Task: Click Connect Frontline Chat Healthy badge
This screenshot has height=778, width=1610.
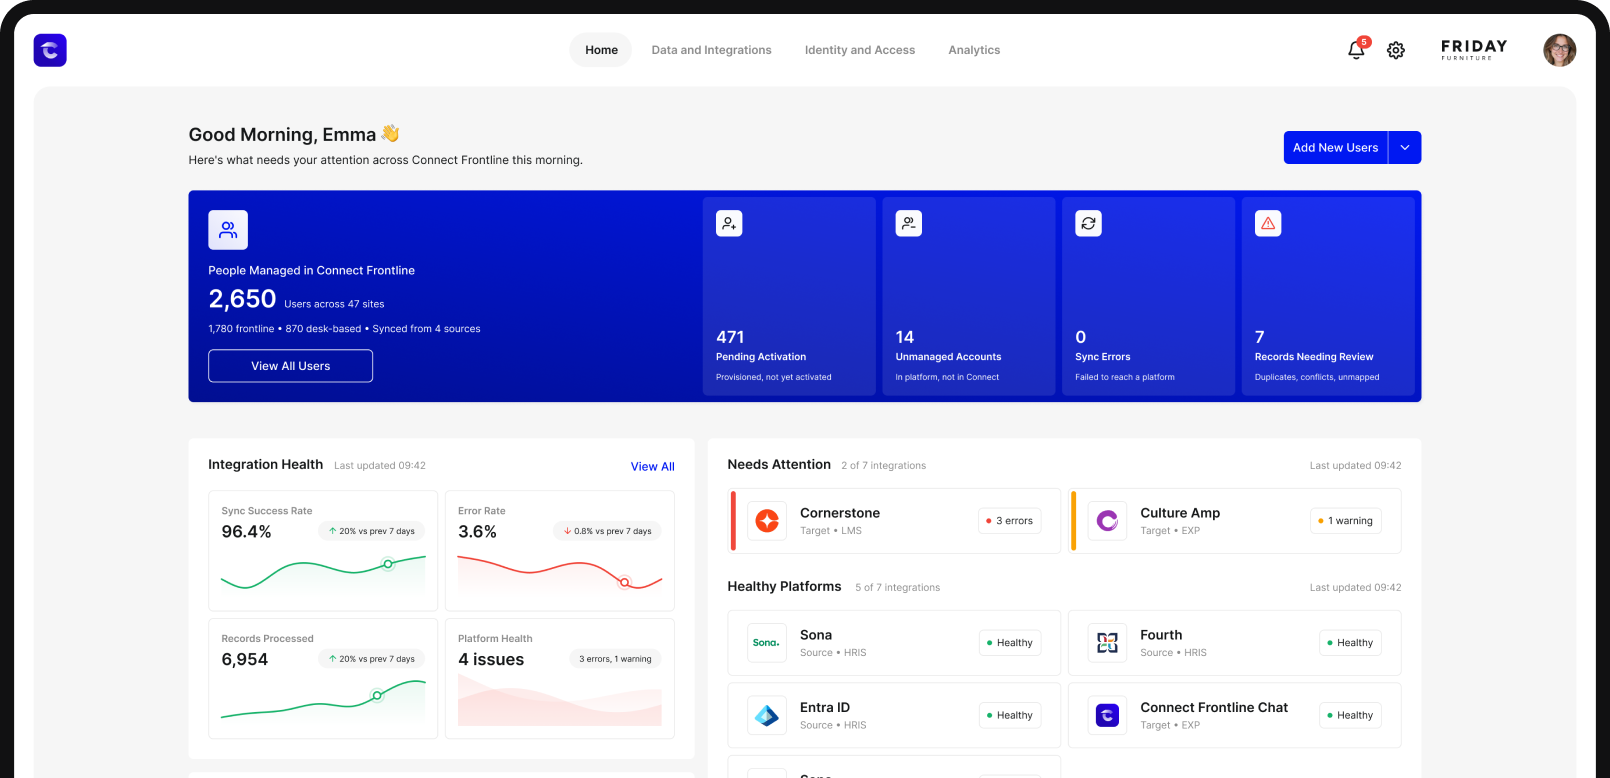Action: click(1350, 715)
